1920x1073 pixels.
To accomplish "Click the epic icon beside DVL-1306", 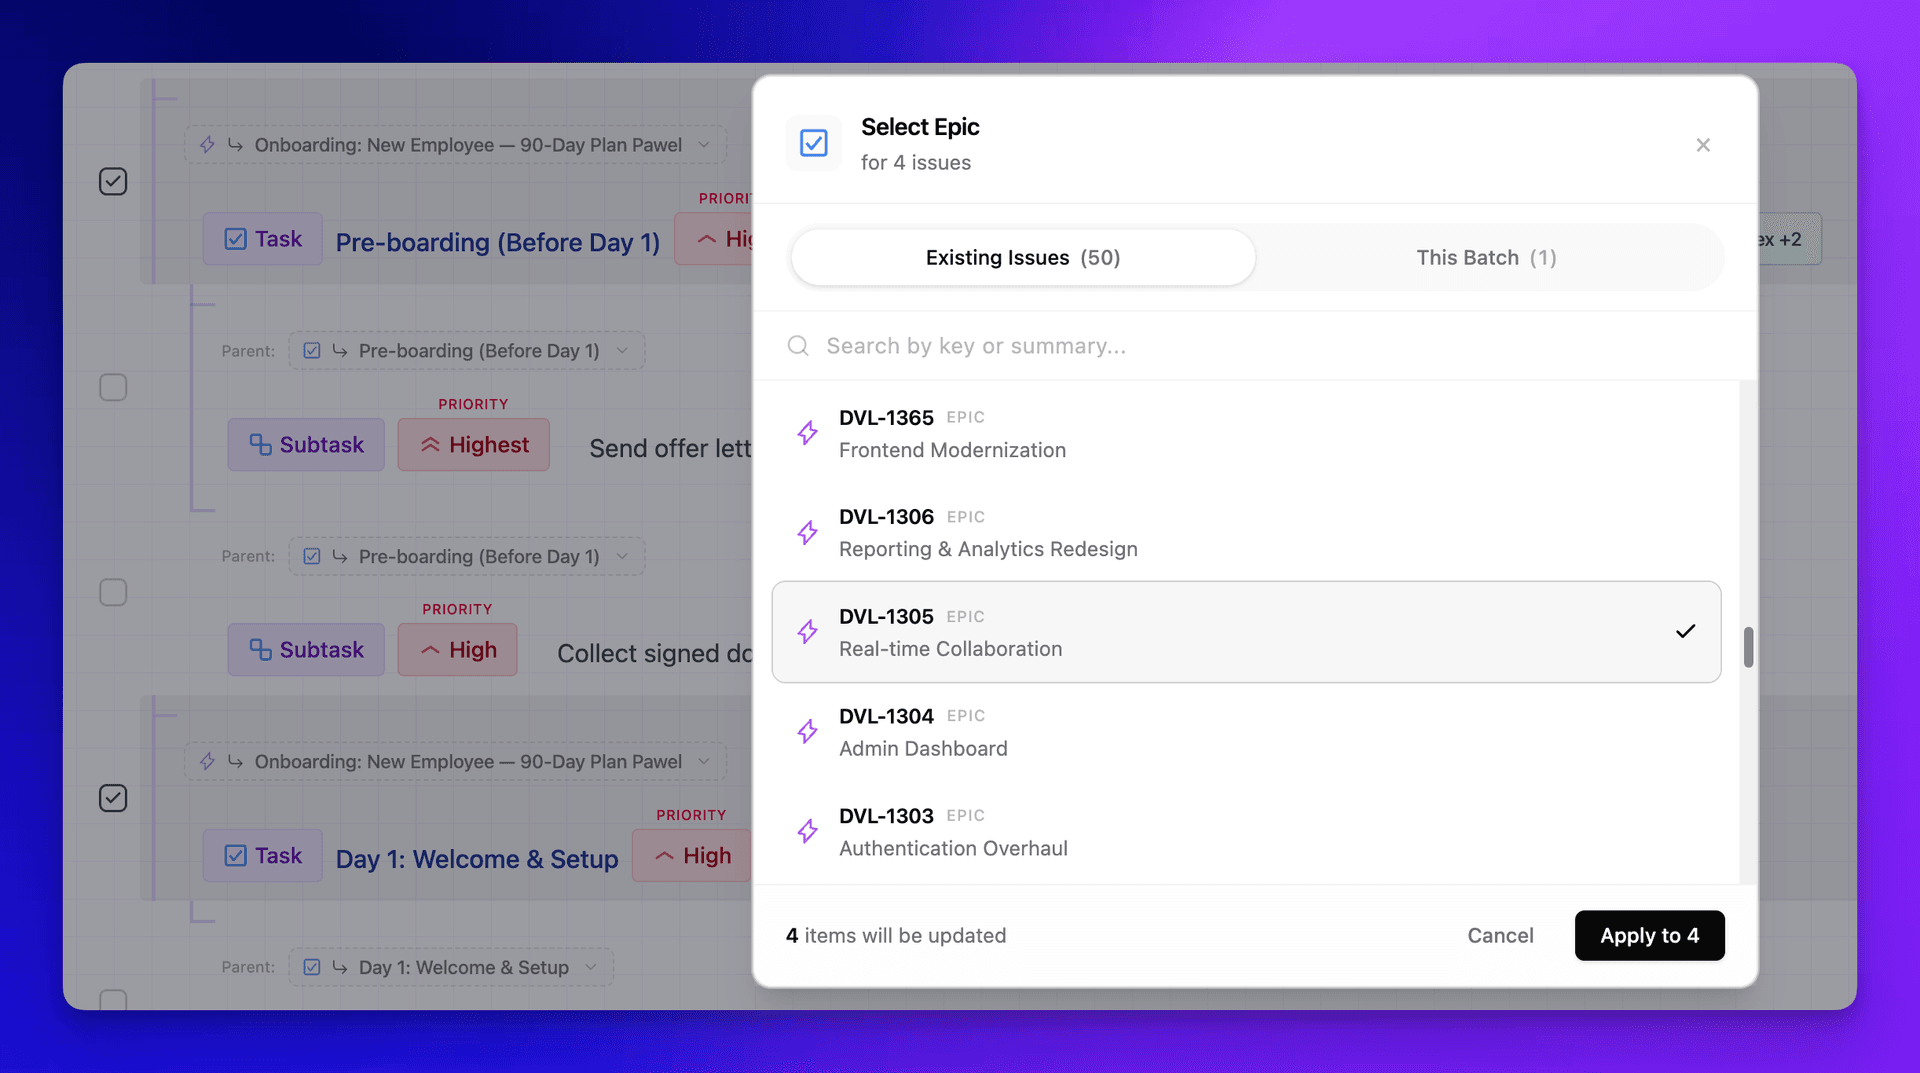I will pyautogui.click(x=807, y=532).
